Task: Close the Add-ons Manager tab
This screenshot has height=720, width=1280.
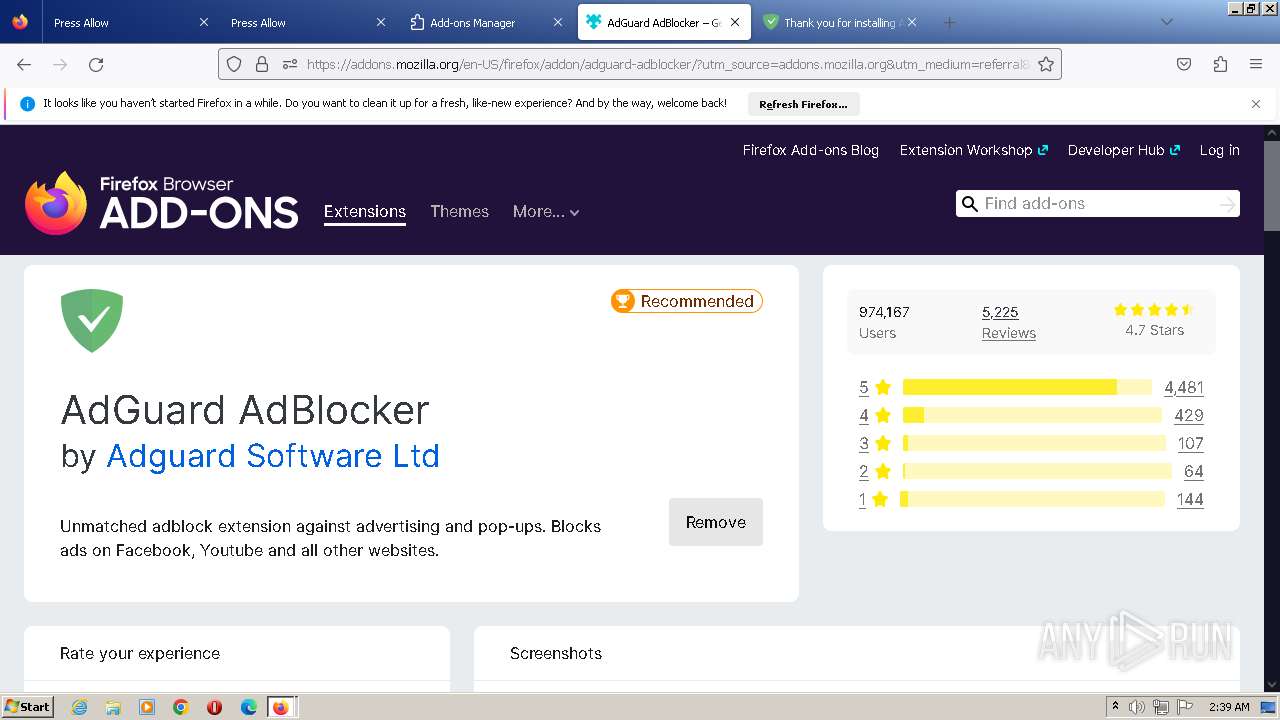Action: coord(558,22)
